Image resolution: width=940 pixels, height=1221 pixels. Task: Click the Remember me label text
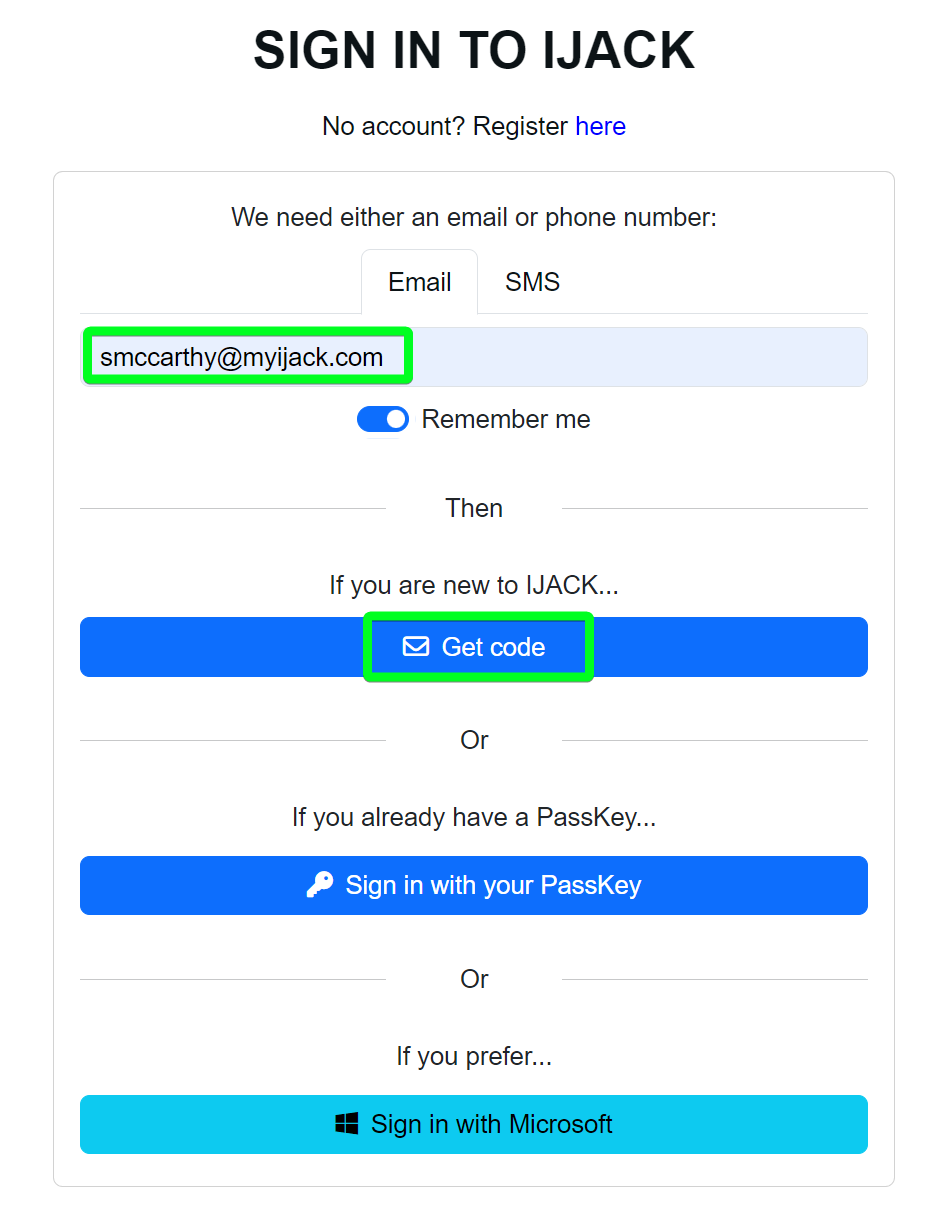point(506,419)
